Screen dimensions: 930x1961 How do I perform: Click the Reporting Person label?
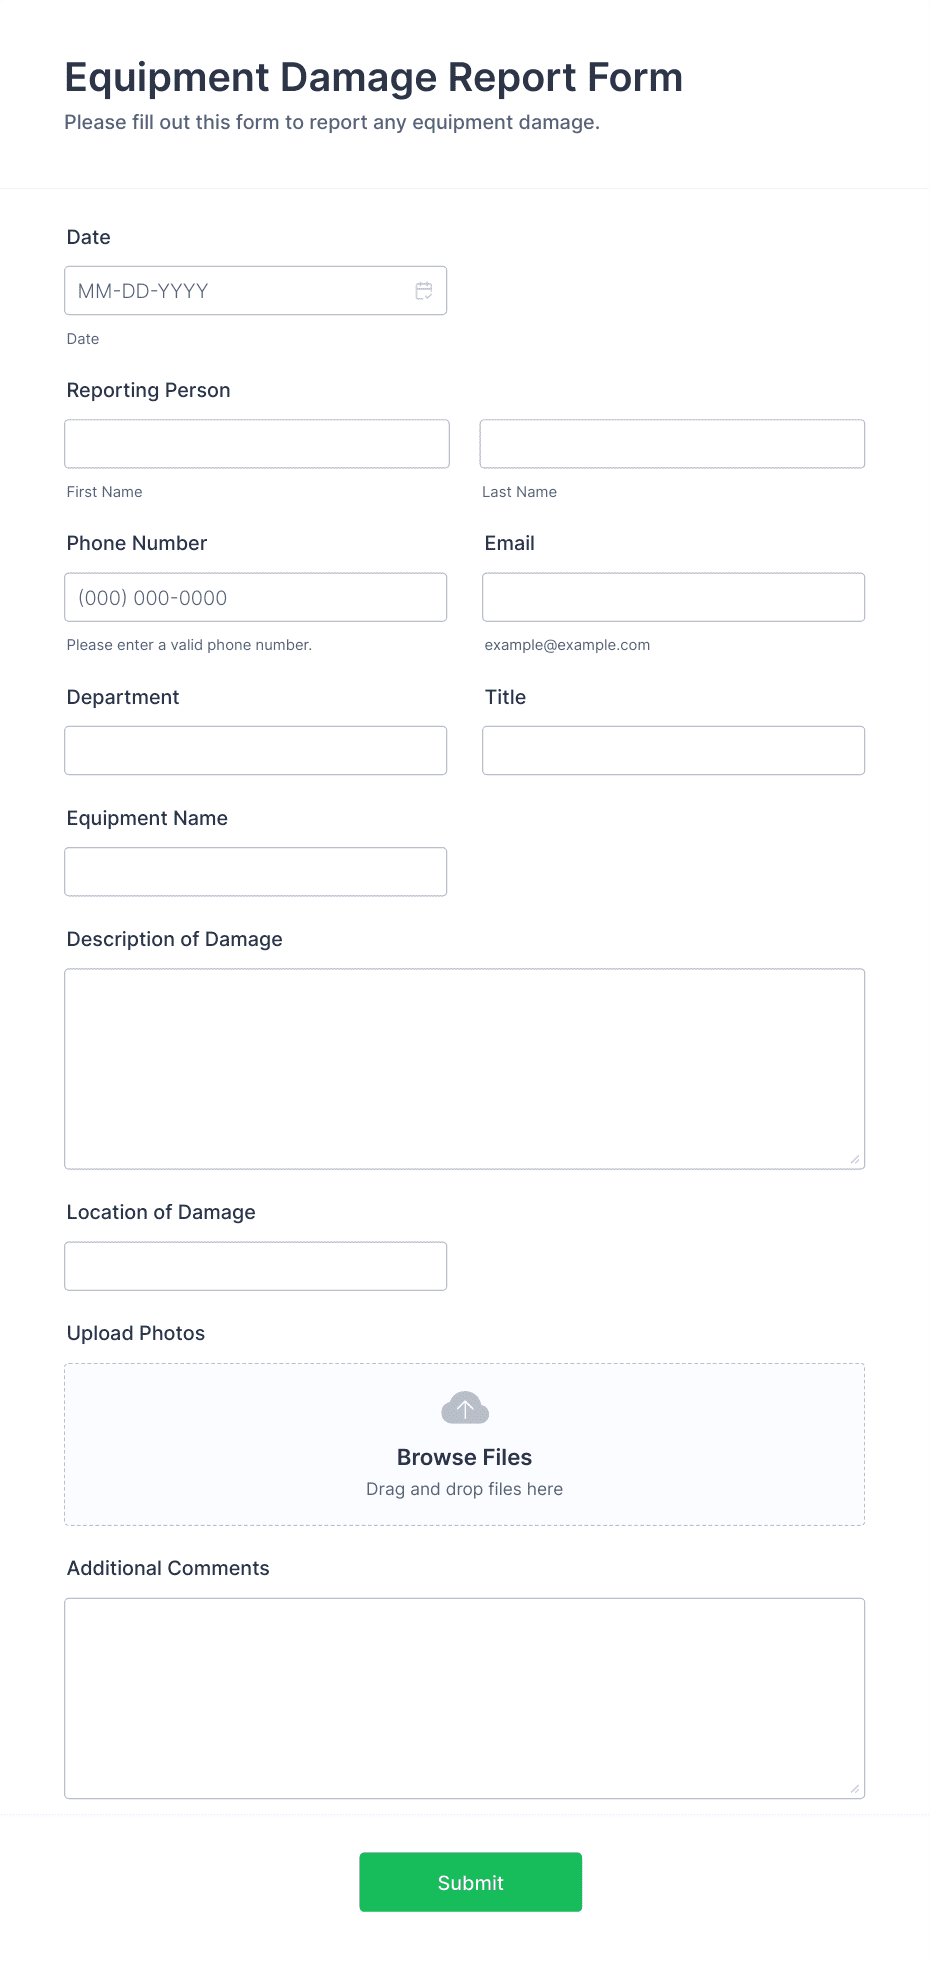pos(148,390)
